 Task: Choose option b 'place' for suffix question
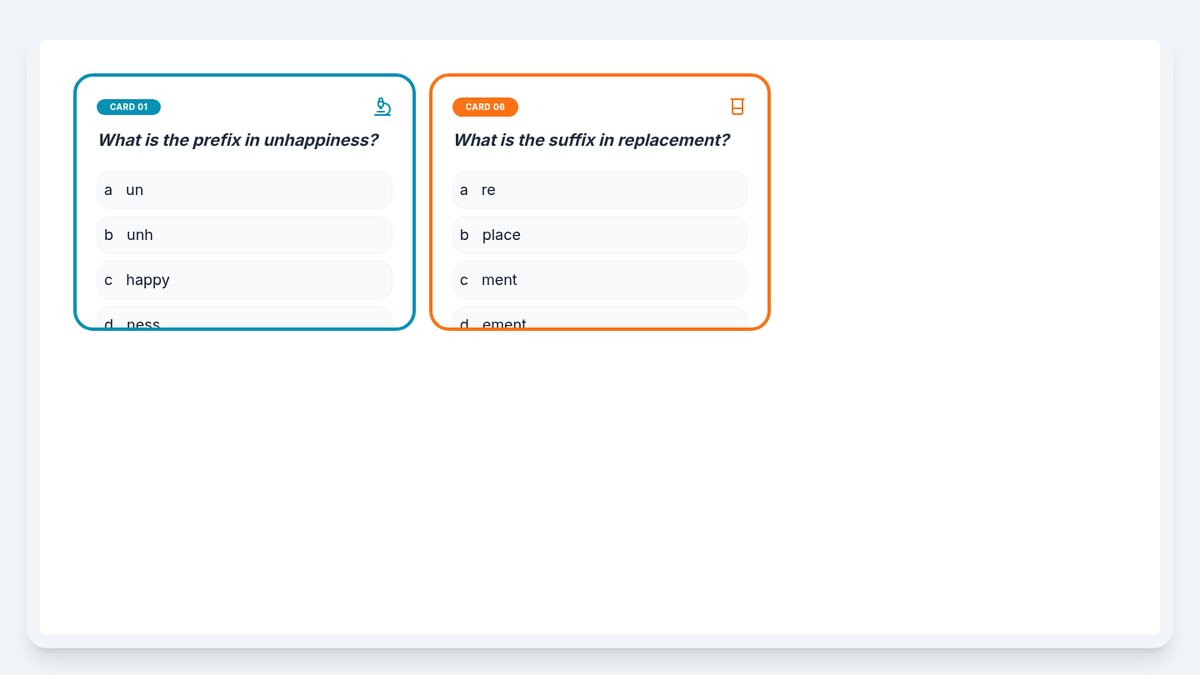click(600, 235)
